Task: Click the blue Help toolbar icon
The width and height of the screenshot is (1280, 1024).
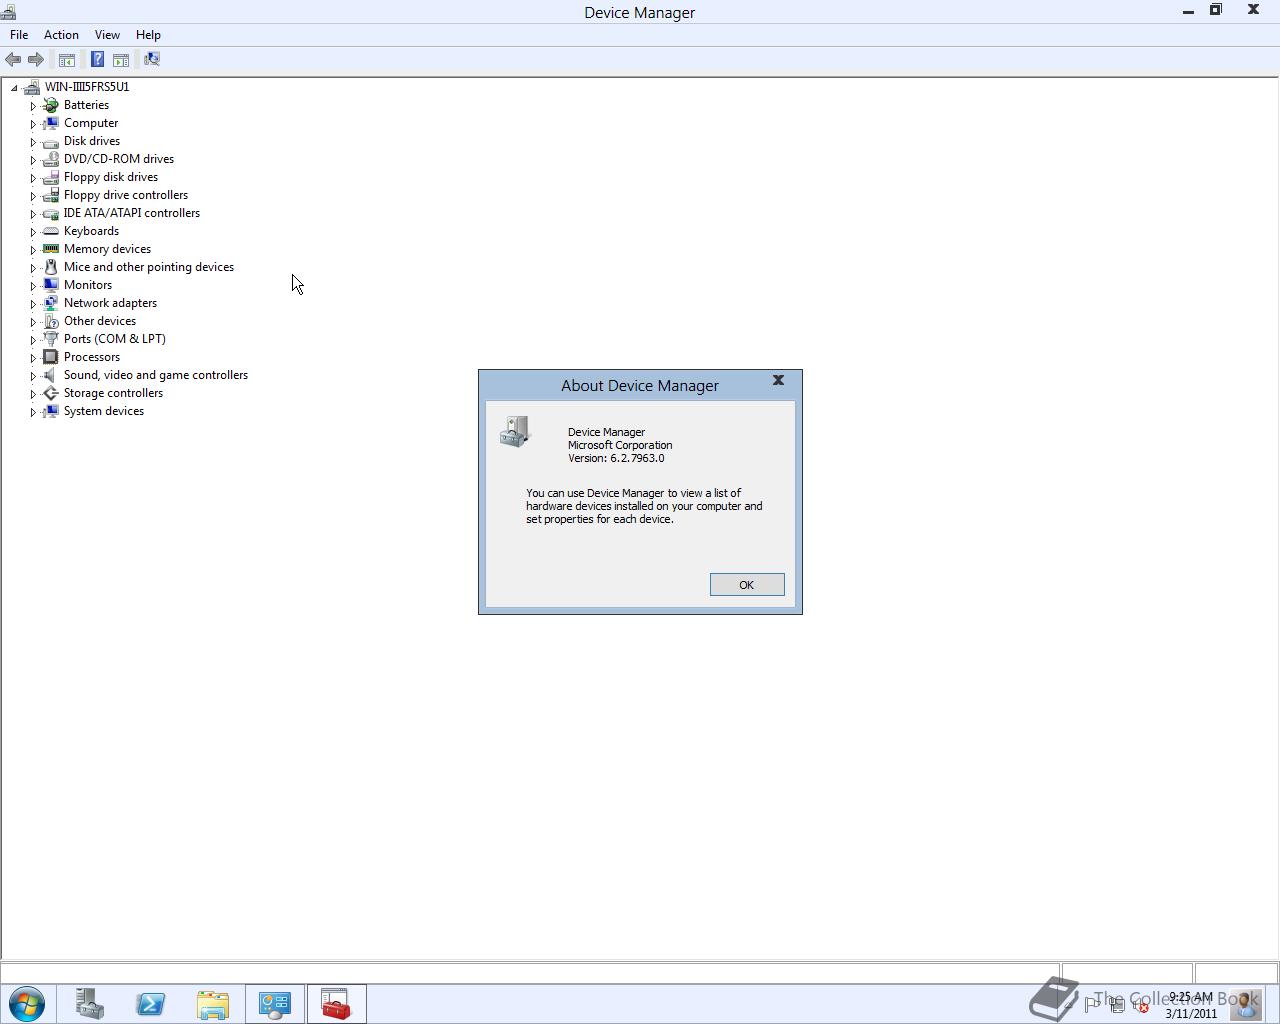Action: [98, 60]
